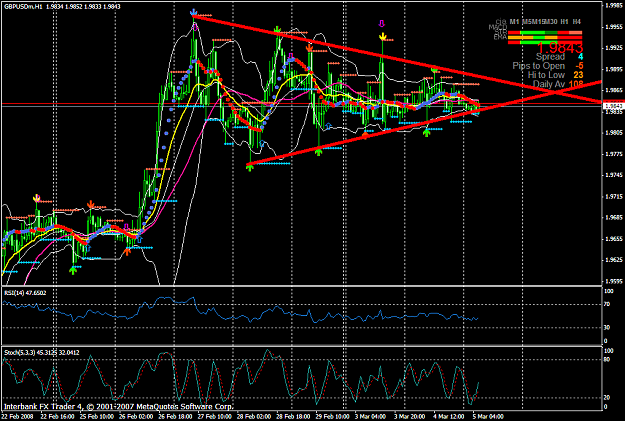625x421 pixels.
Task: Click the 25 Feb 10:00 time axis label
Action: coord(96,416)
